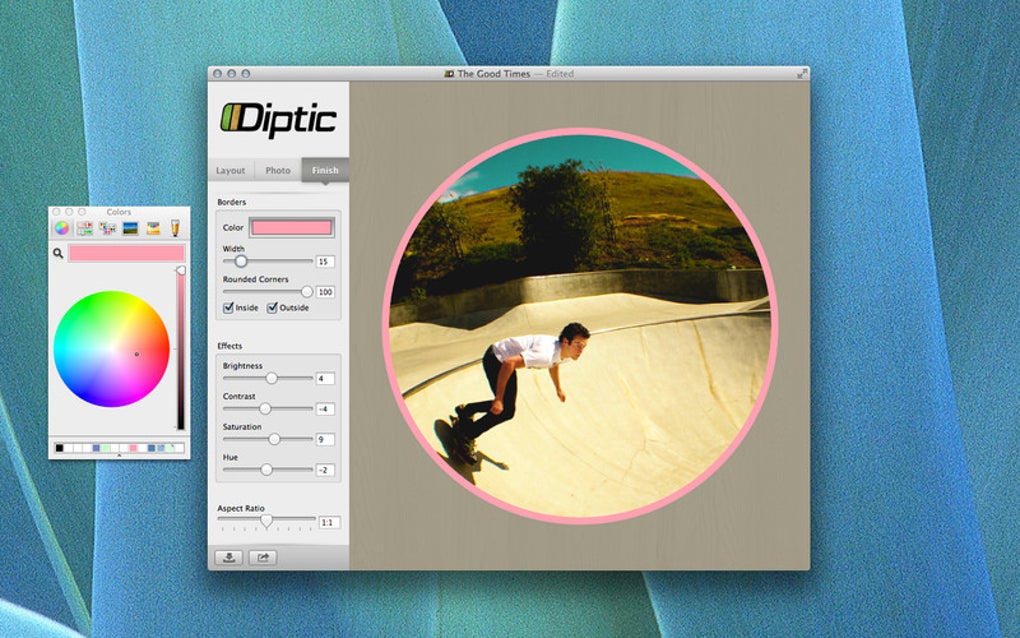Click the Contrast slider handle

pos(265,408)
